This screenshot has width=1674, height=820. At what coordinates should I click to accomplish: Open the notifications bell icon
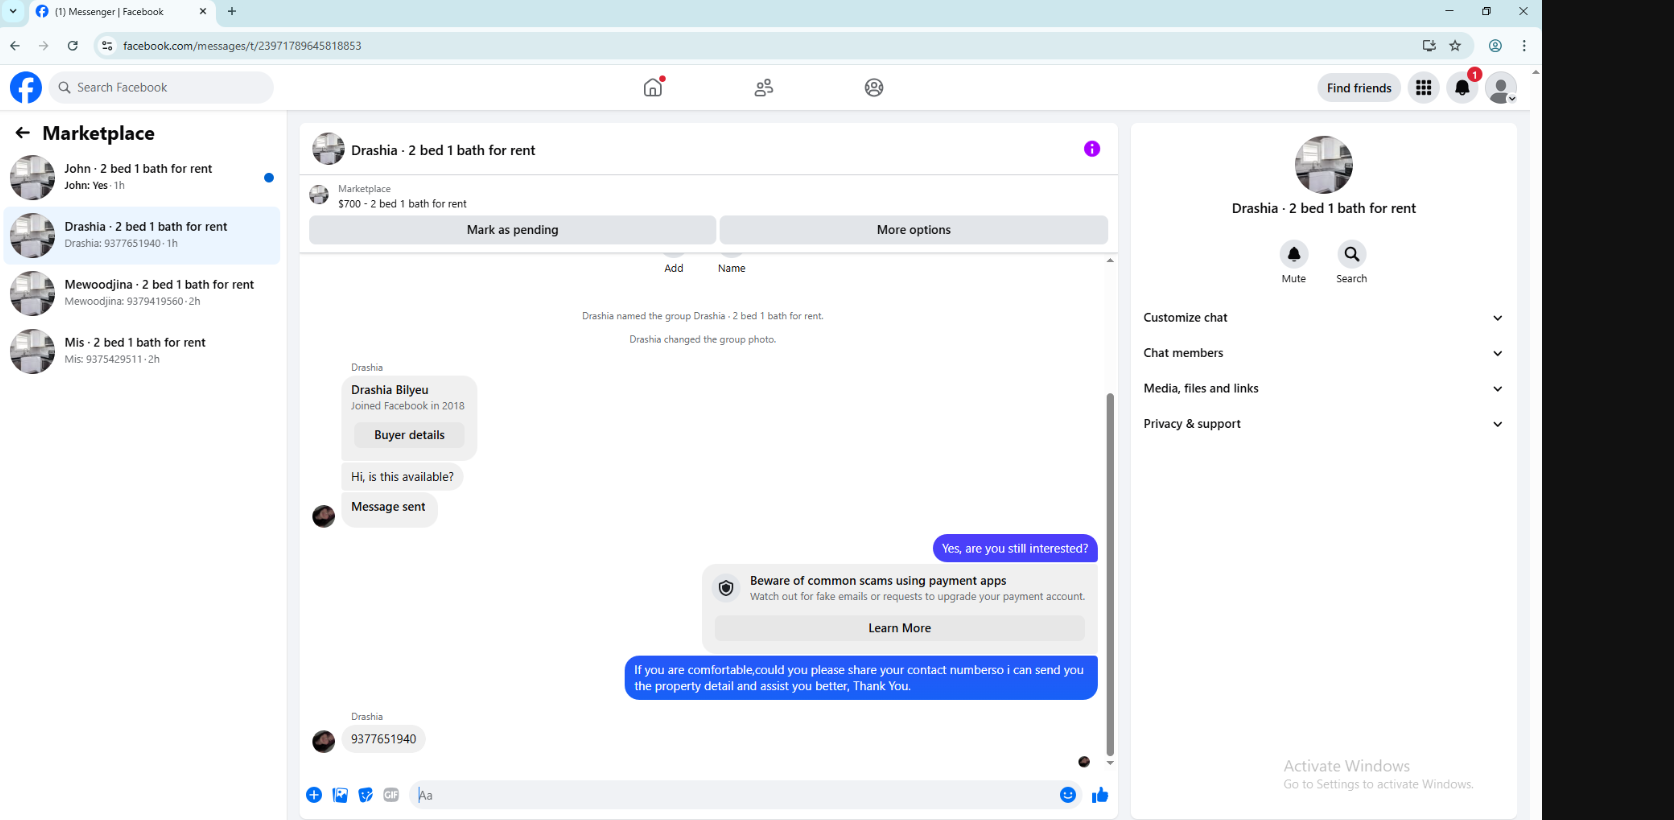(1462, 88)
